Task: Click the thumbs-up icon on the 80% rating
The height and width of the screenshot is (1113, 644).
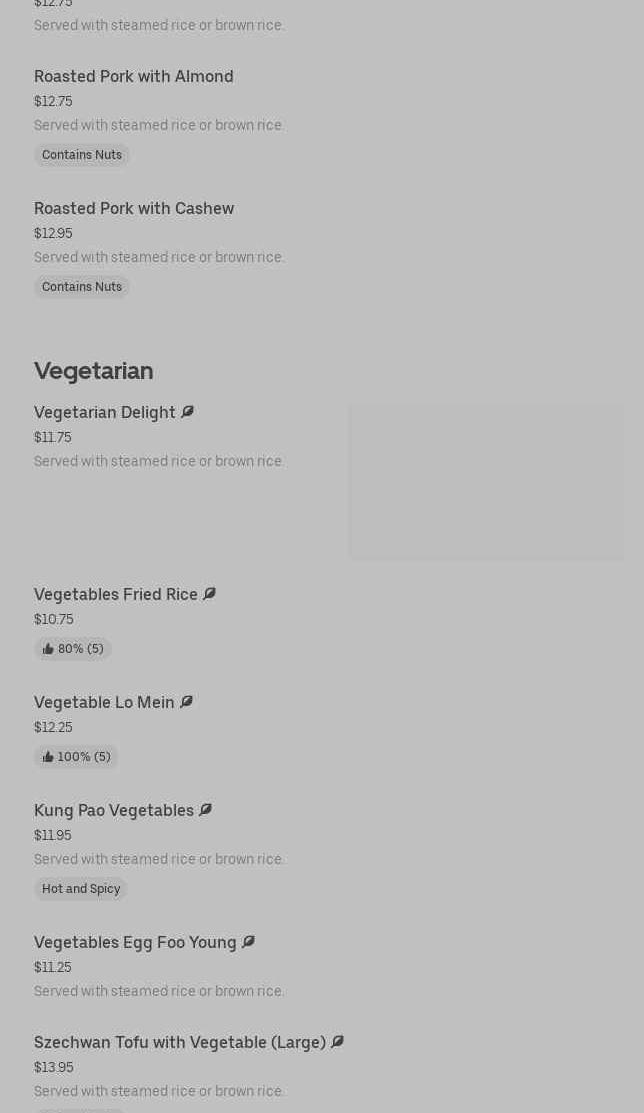Action: (x=48, y=649)
